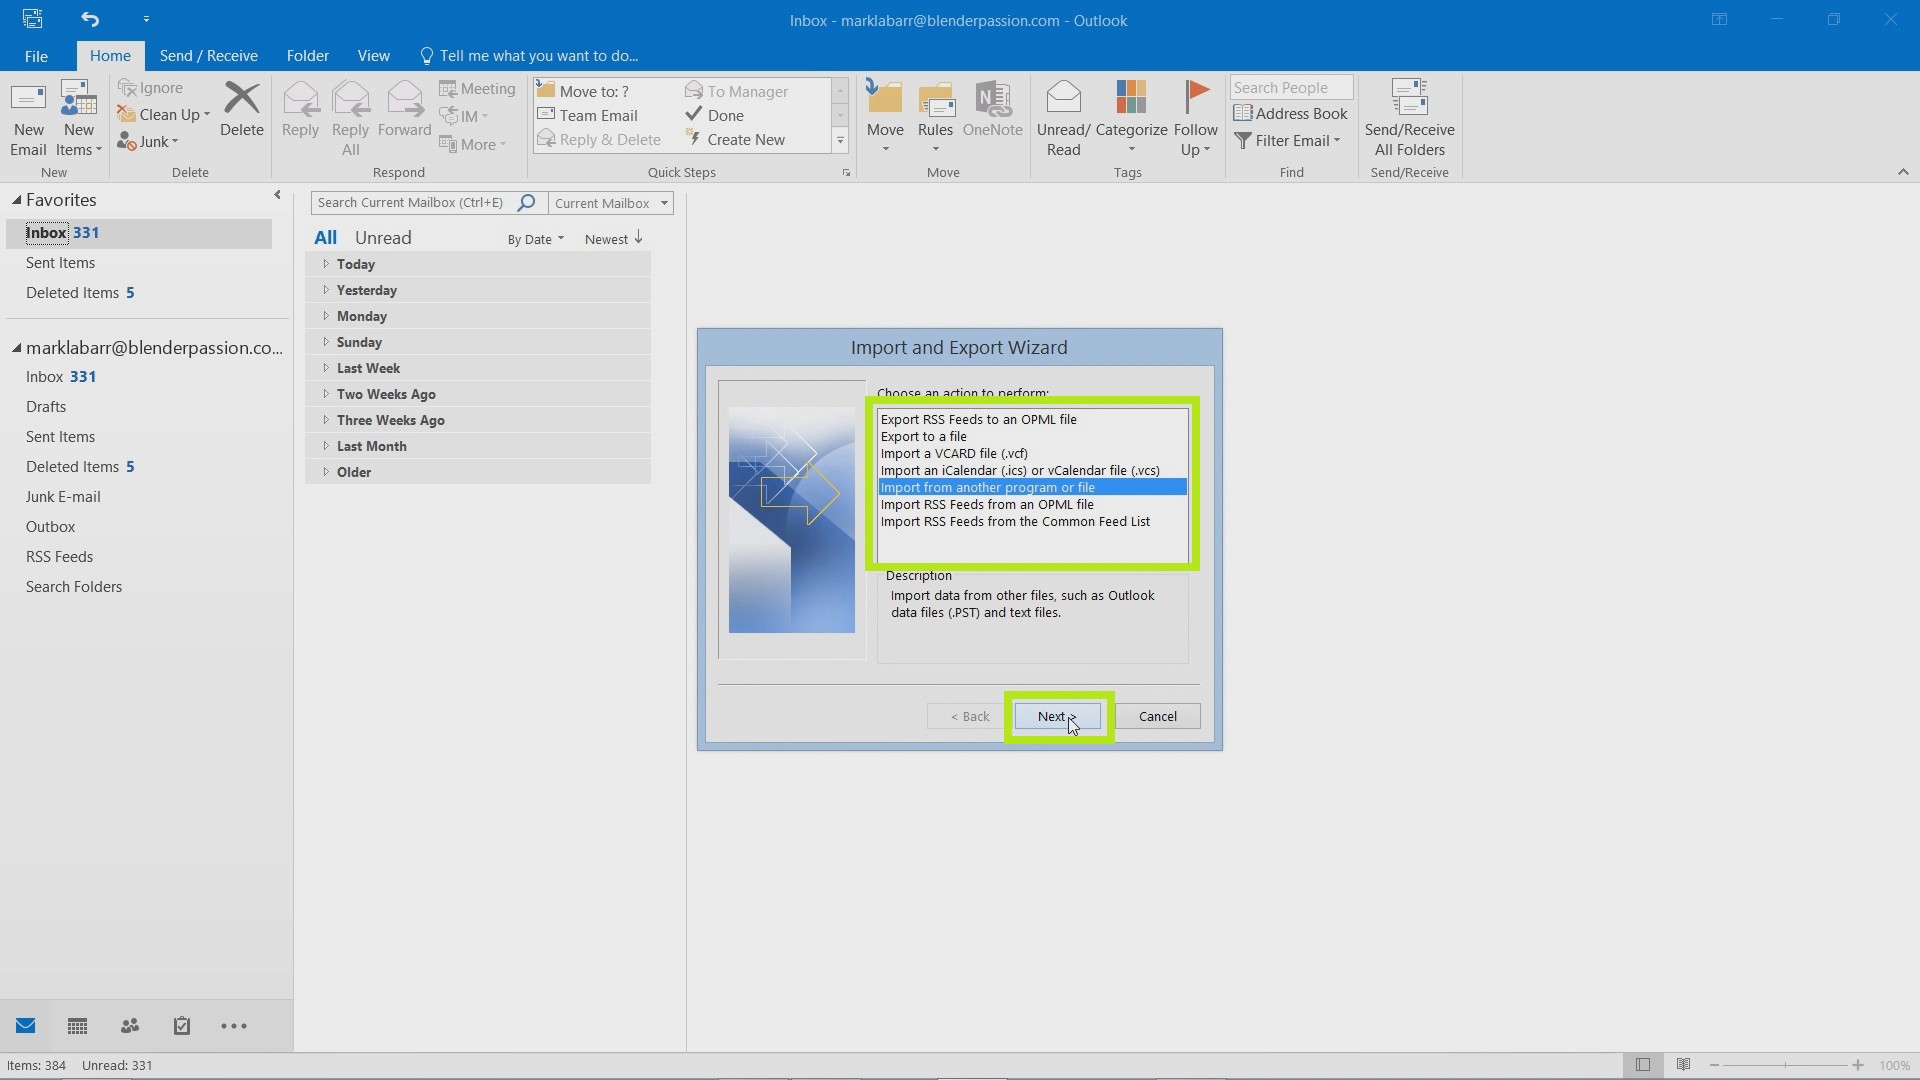1920x1080 pixels.
Task: Click the Cancel button in wizard
Action: point(1158,715)
